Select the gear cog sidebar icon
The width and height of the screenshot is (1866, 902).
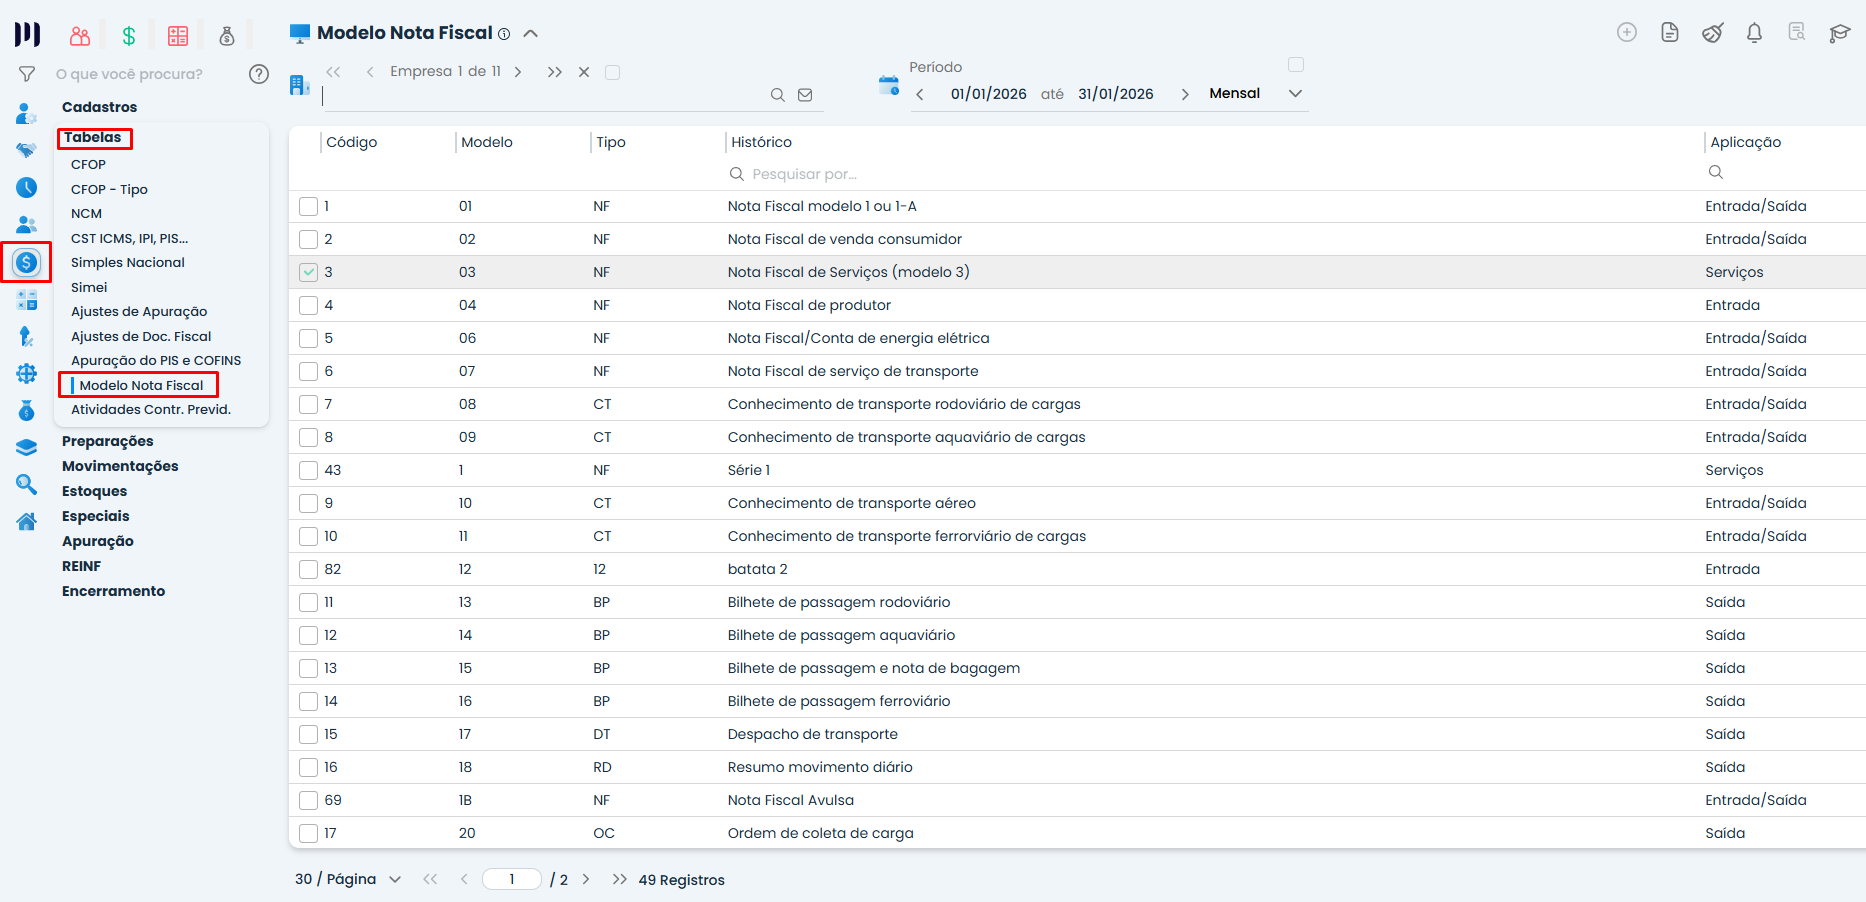coord(27,374)
